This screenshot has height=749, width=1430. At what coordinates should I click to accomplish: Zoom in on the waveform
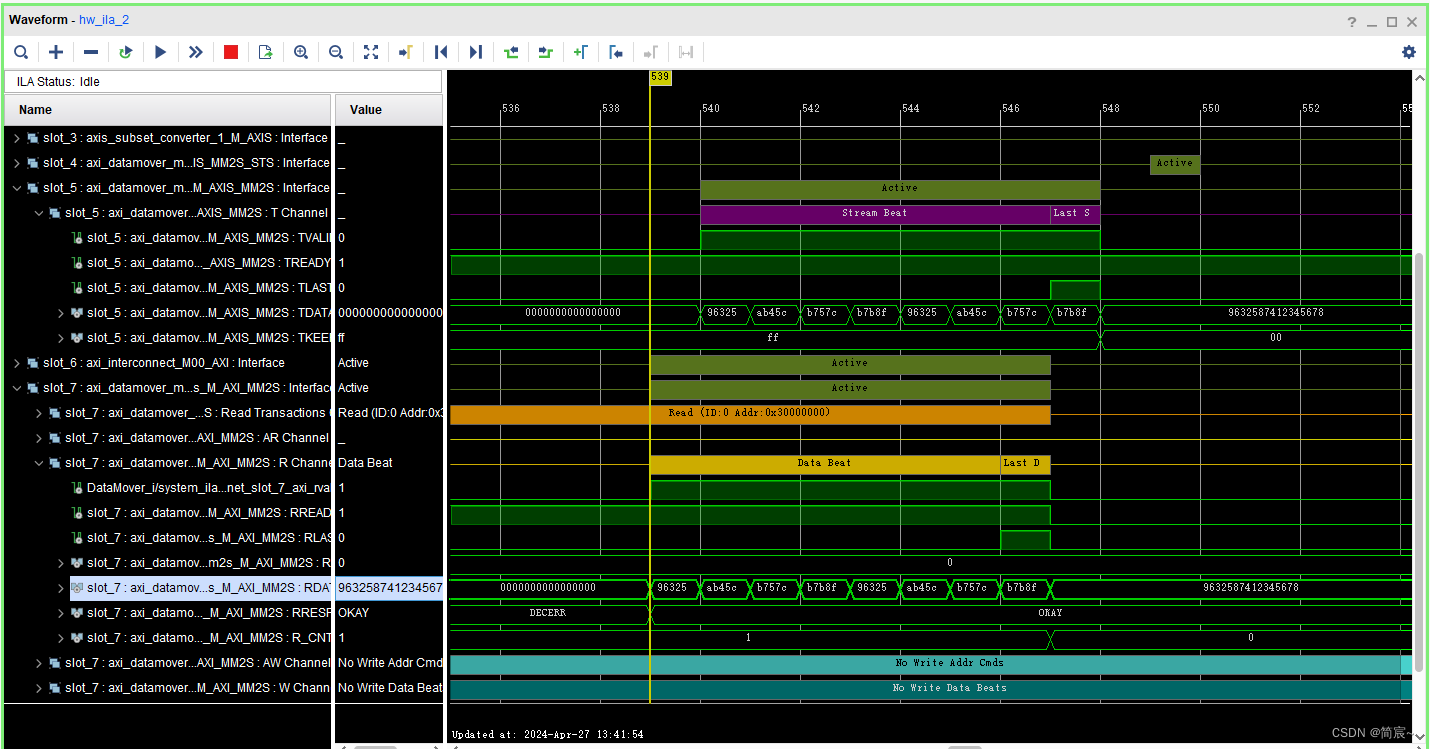(x=301, y=52)
